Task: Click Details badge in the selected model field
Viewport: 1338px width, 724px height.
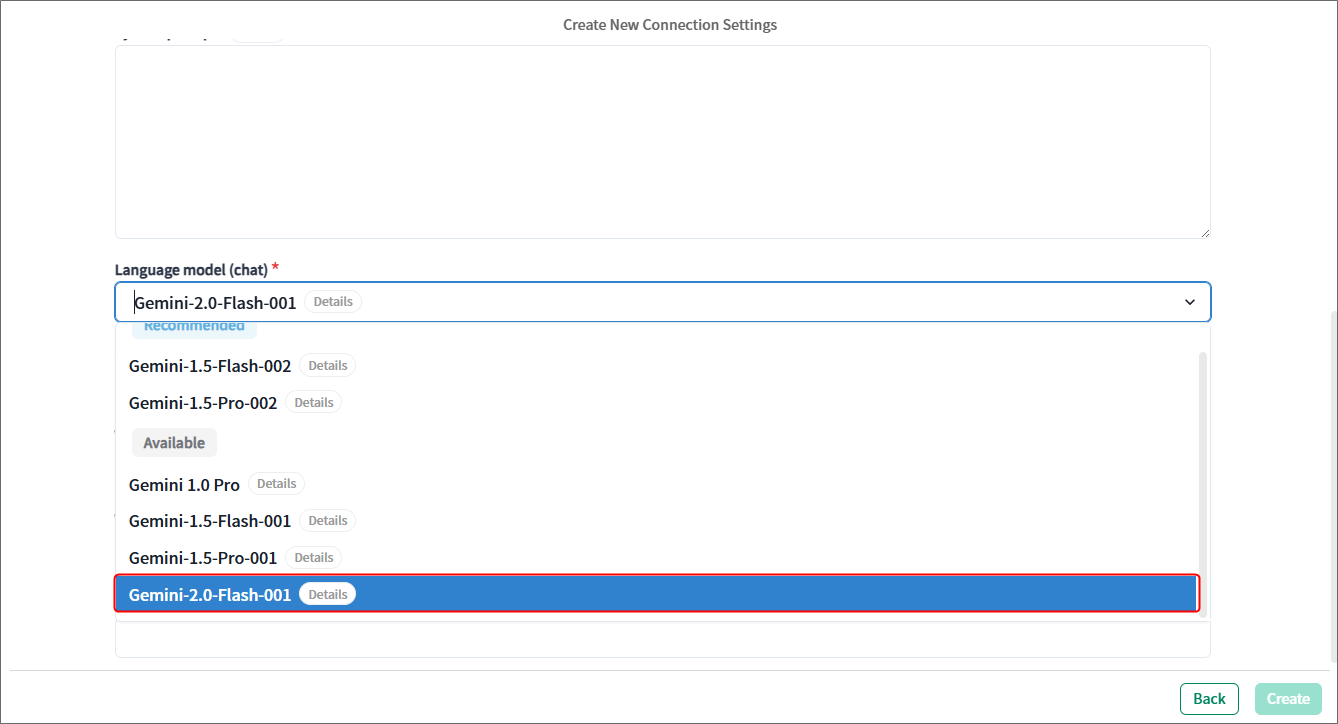Action: point(333,301)
